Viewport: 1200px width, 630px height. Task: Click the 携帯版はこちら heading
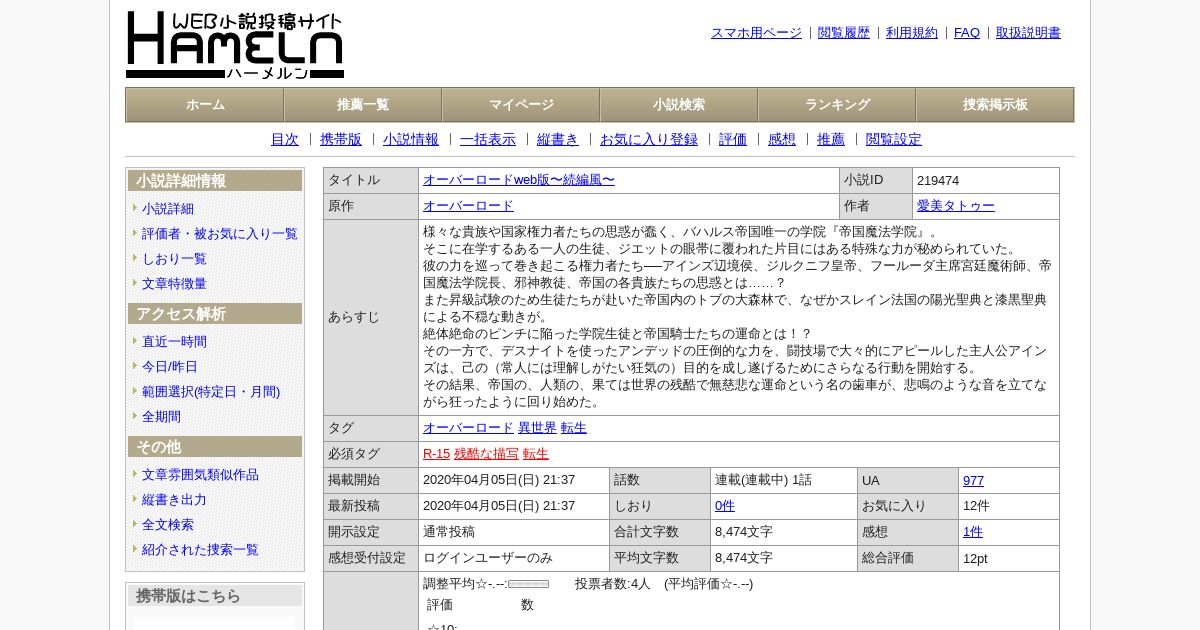click(x=215, y=596)
